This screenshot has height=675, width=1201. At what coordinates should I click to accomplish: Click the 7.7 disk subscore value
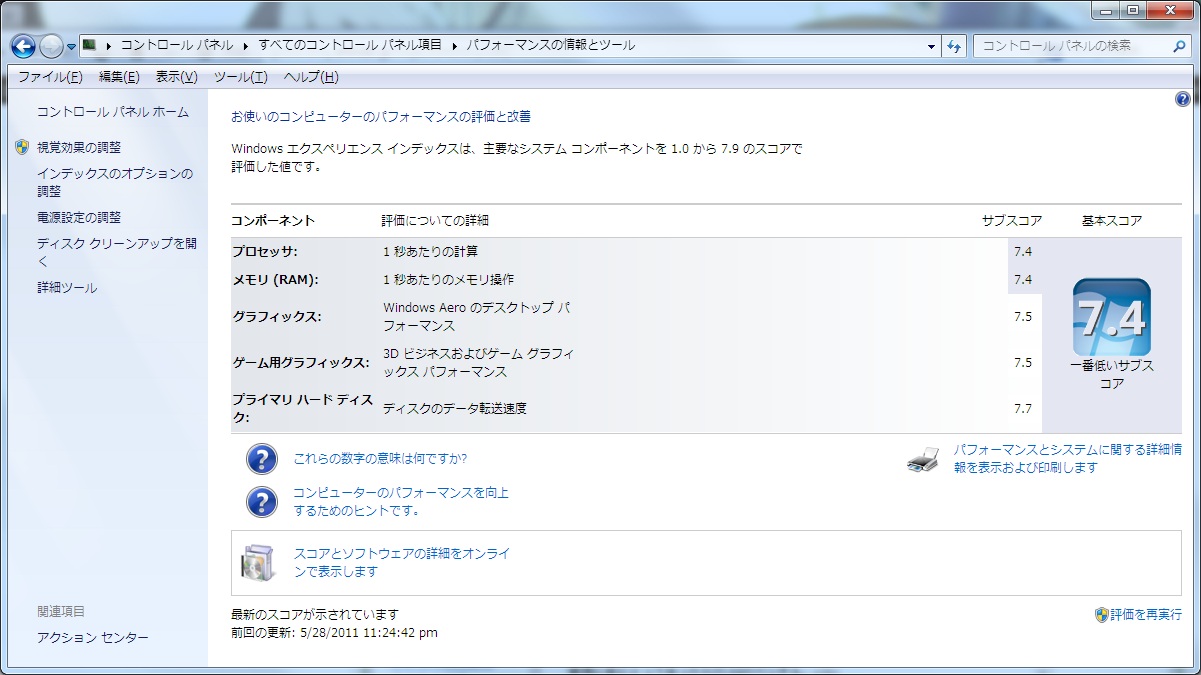(x=1022, y=408)
